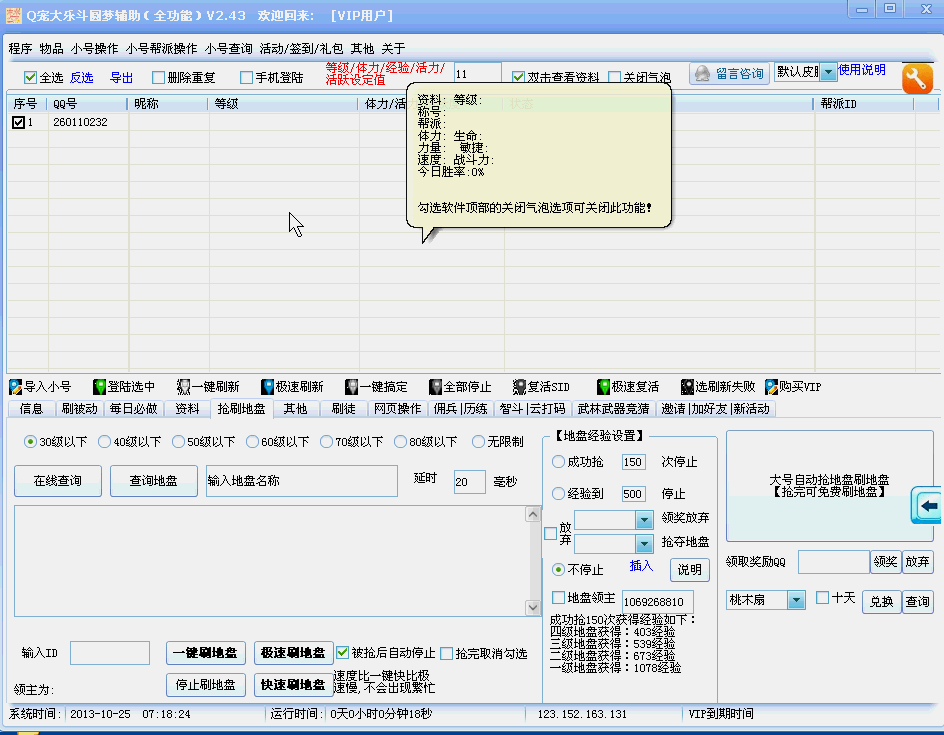
Task: Click the orange wrench tool icon
Action: (x=917, y=78)
